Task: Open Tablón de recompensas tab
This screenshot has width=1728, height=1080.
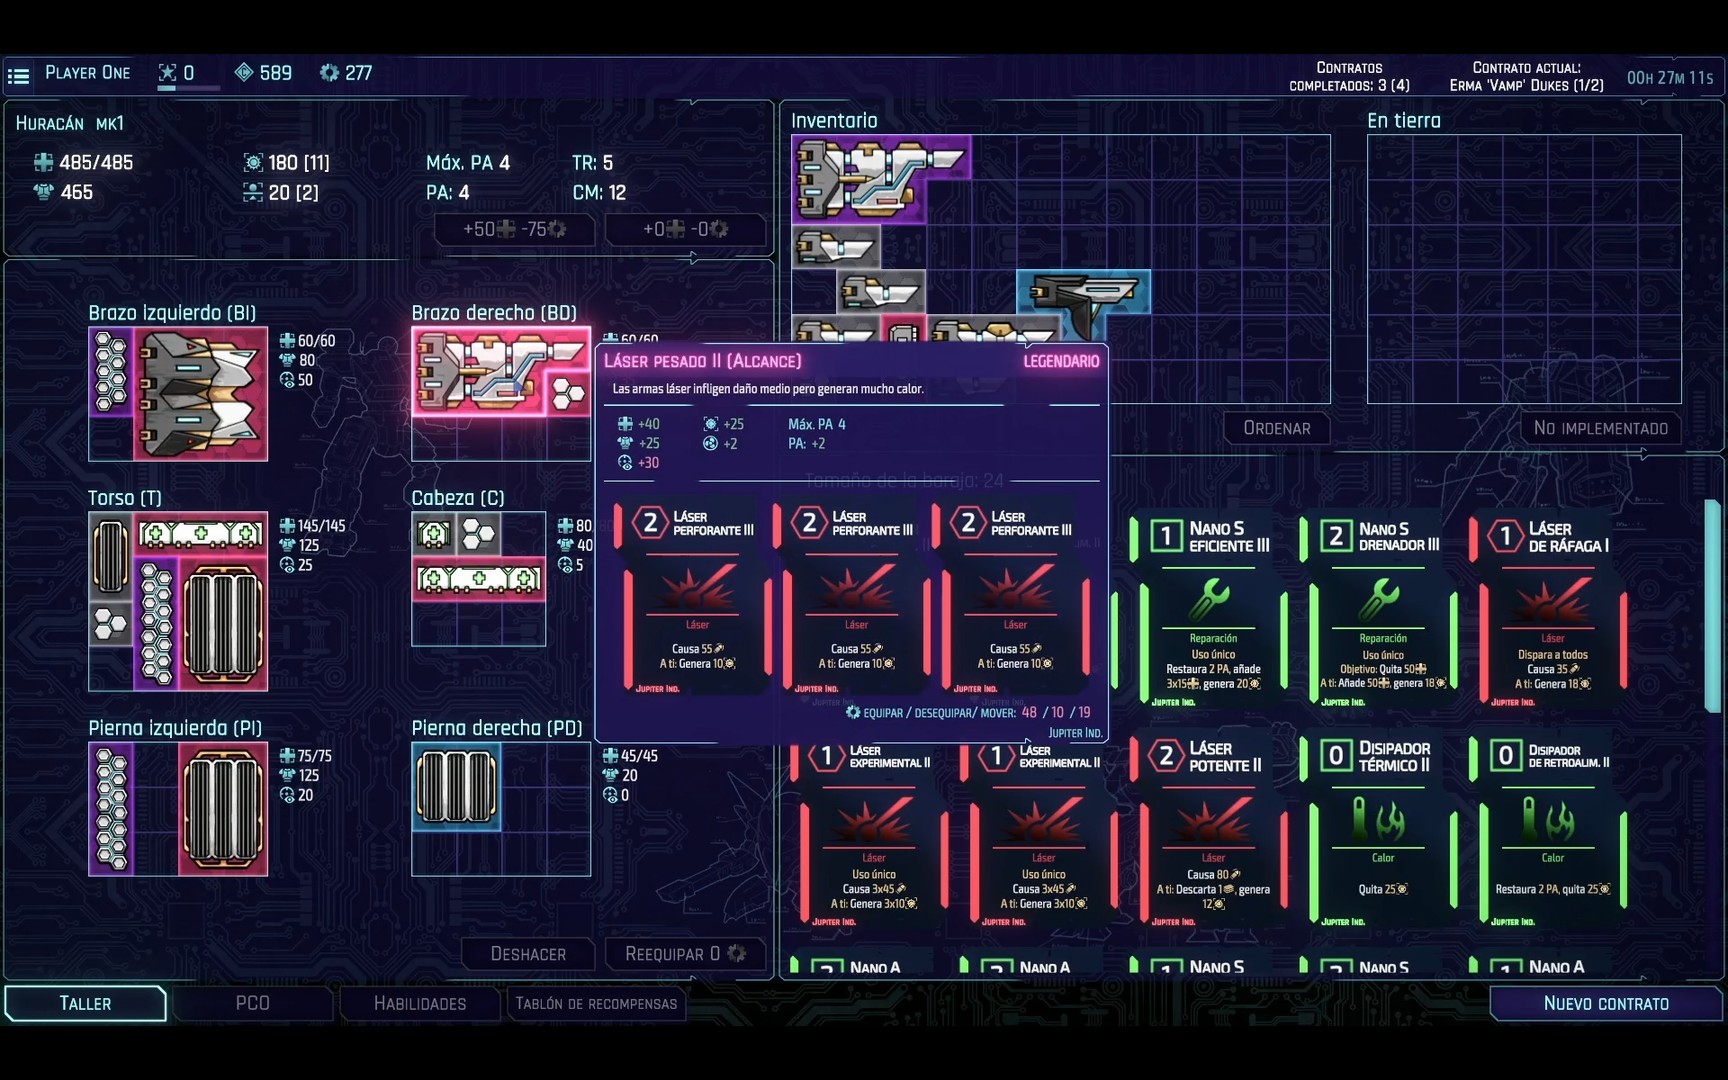Action: [596, 1003]
